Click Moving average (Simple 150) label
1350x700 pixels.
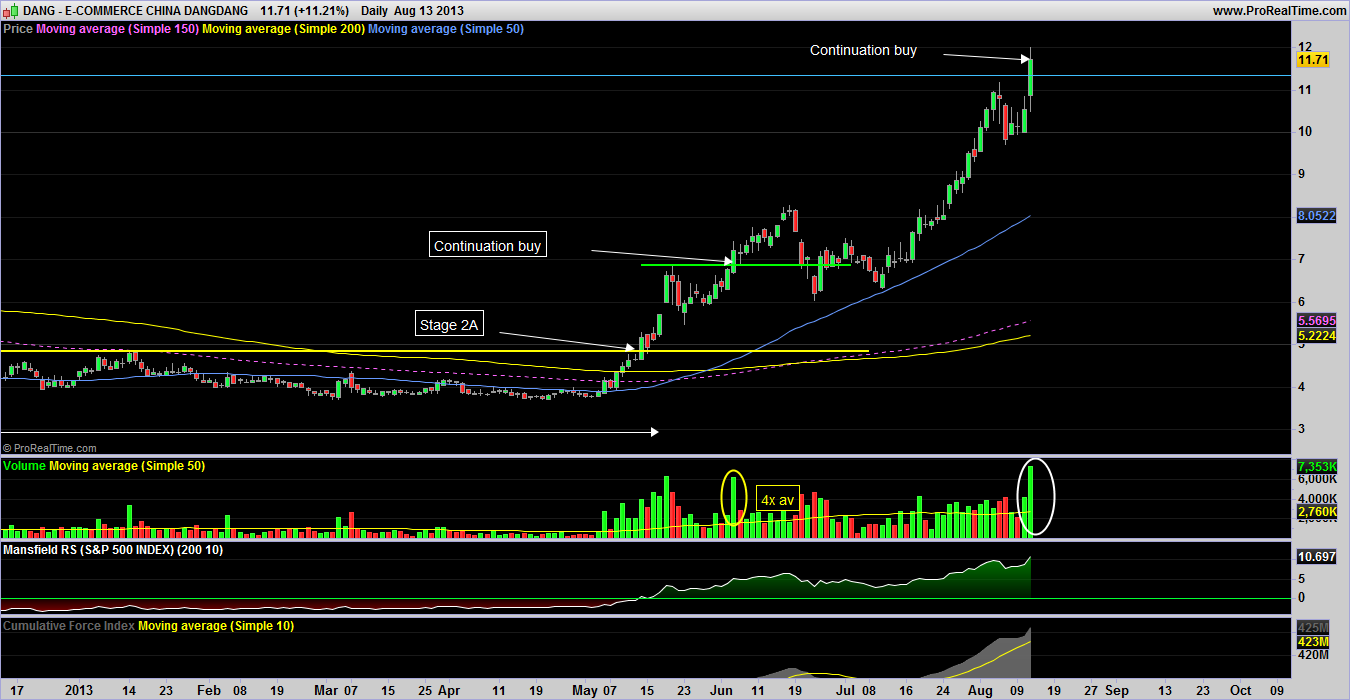(x=117, y=29)
